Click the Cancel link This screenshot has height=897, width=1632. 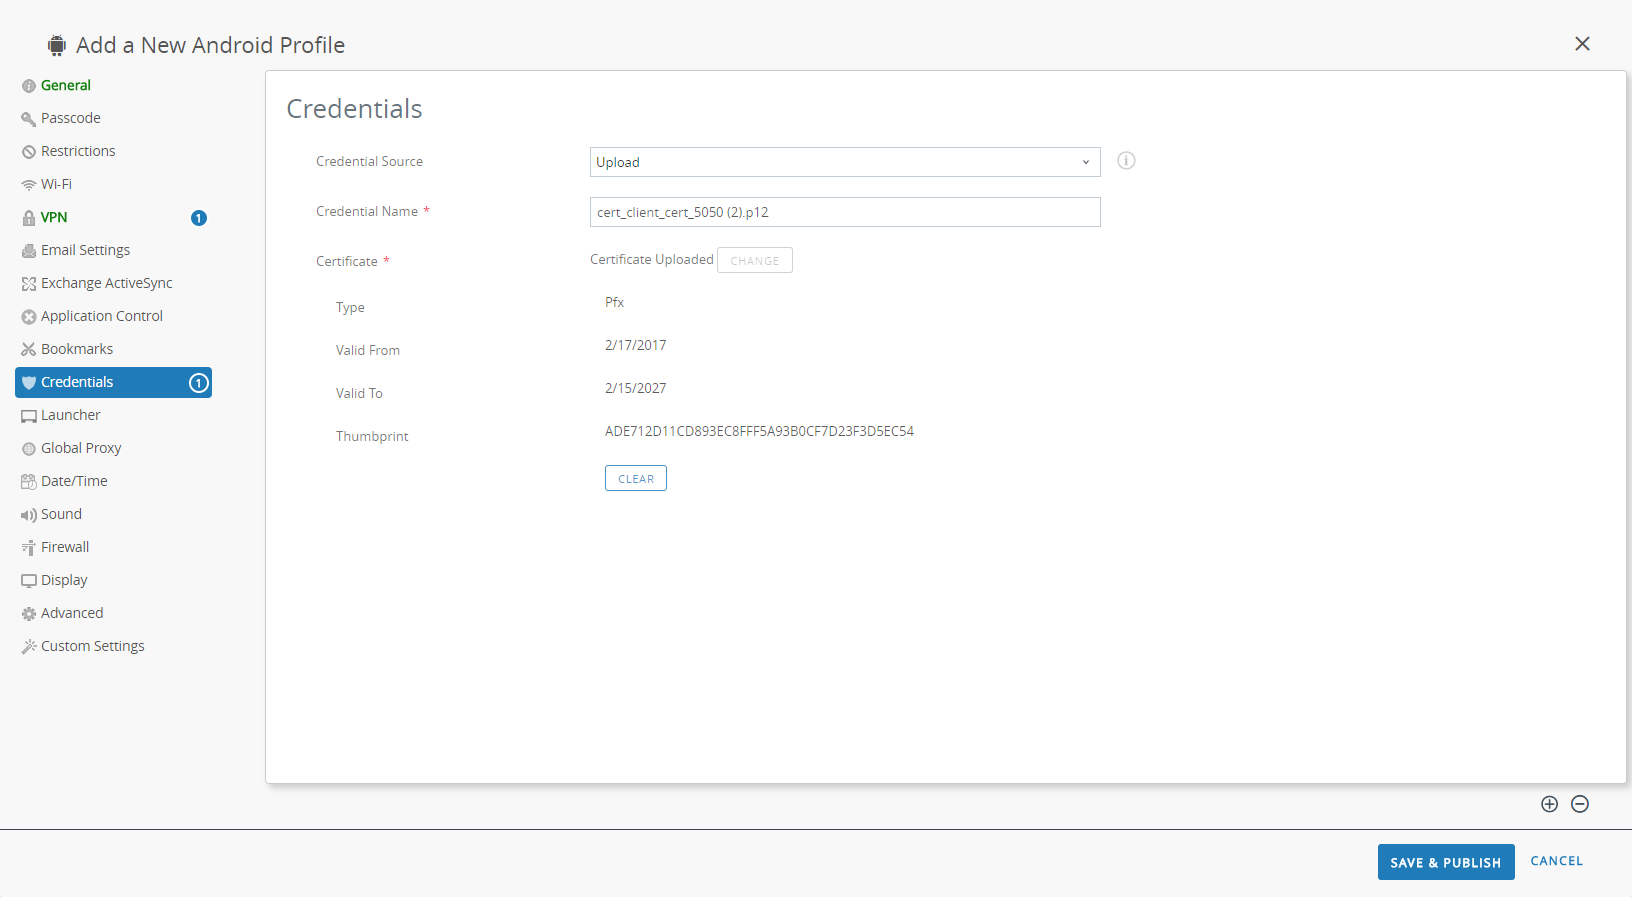pyautogui.click(x=1556, y=861)
